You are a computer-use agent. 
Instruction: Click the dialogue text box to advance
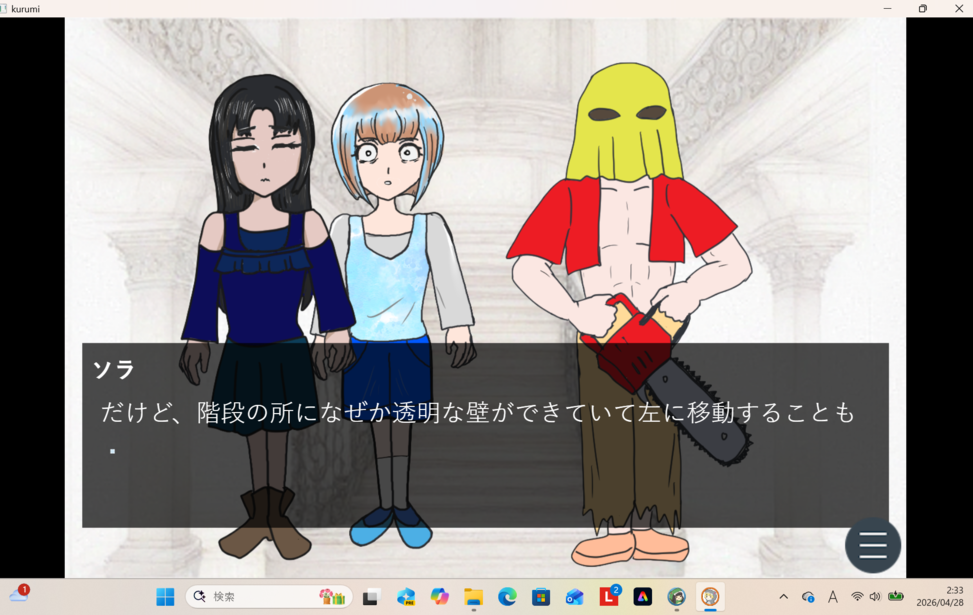[485, 435]
